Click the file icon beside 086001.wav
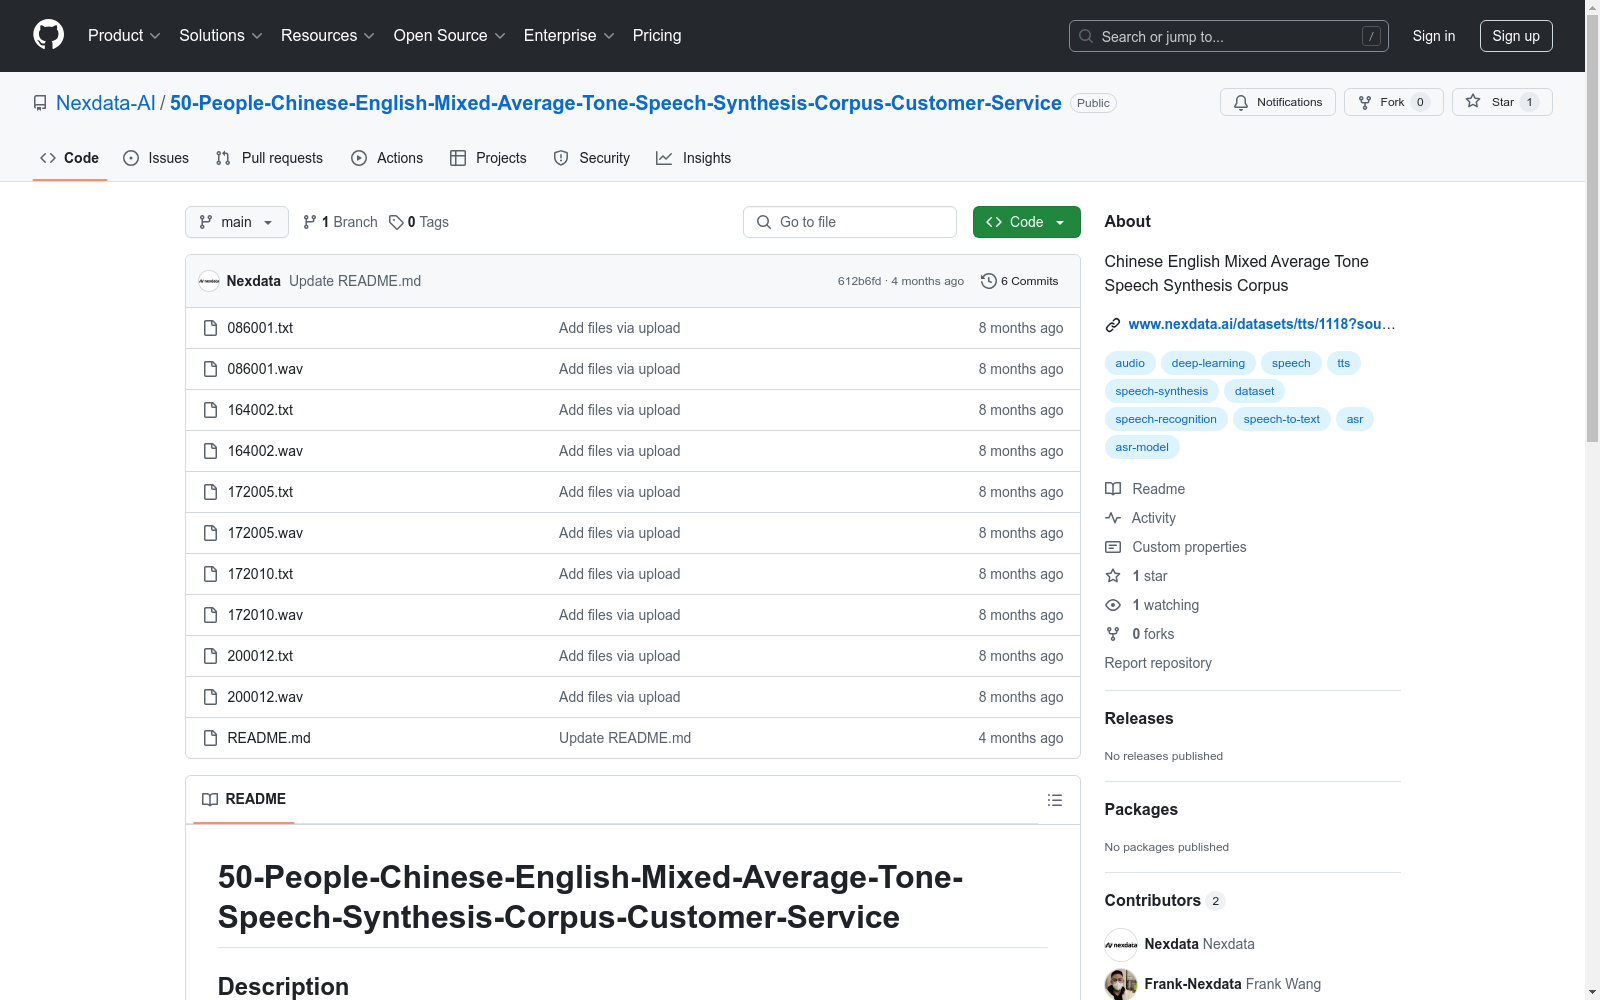The height and width of the screenshot is (1000, 1600). 210,369
